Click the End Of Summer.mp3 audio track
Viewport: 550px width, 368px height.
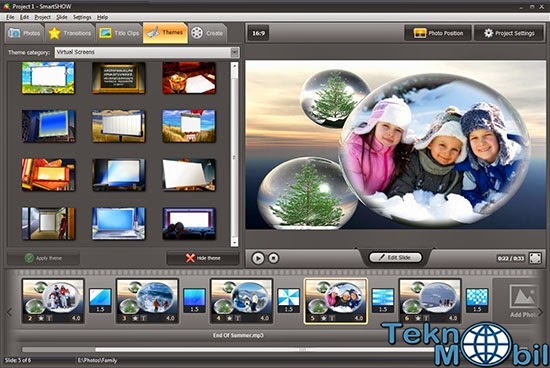pos(238,335)
